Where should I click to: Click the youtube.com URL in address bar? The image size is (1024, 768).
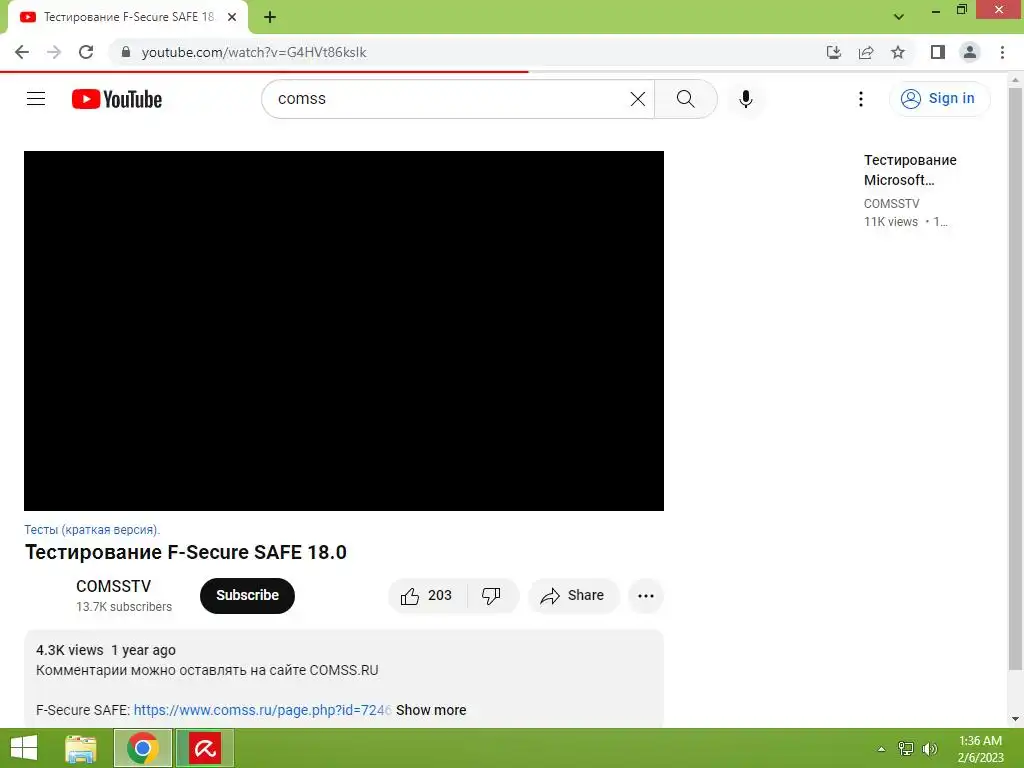[253, 52]
